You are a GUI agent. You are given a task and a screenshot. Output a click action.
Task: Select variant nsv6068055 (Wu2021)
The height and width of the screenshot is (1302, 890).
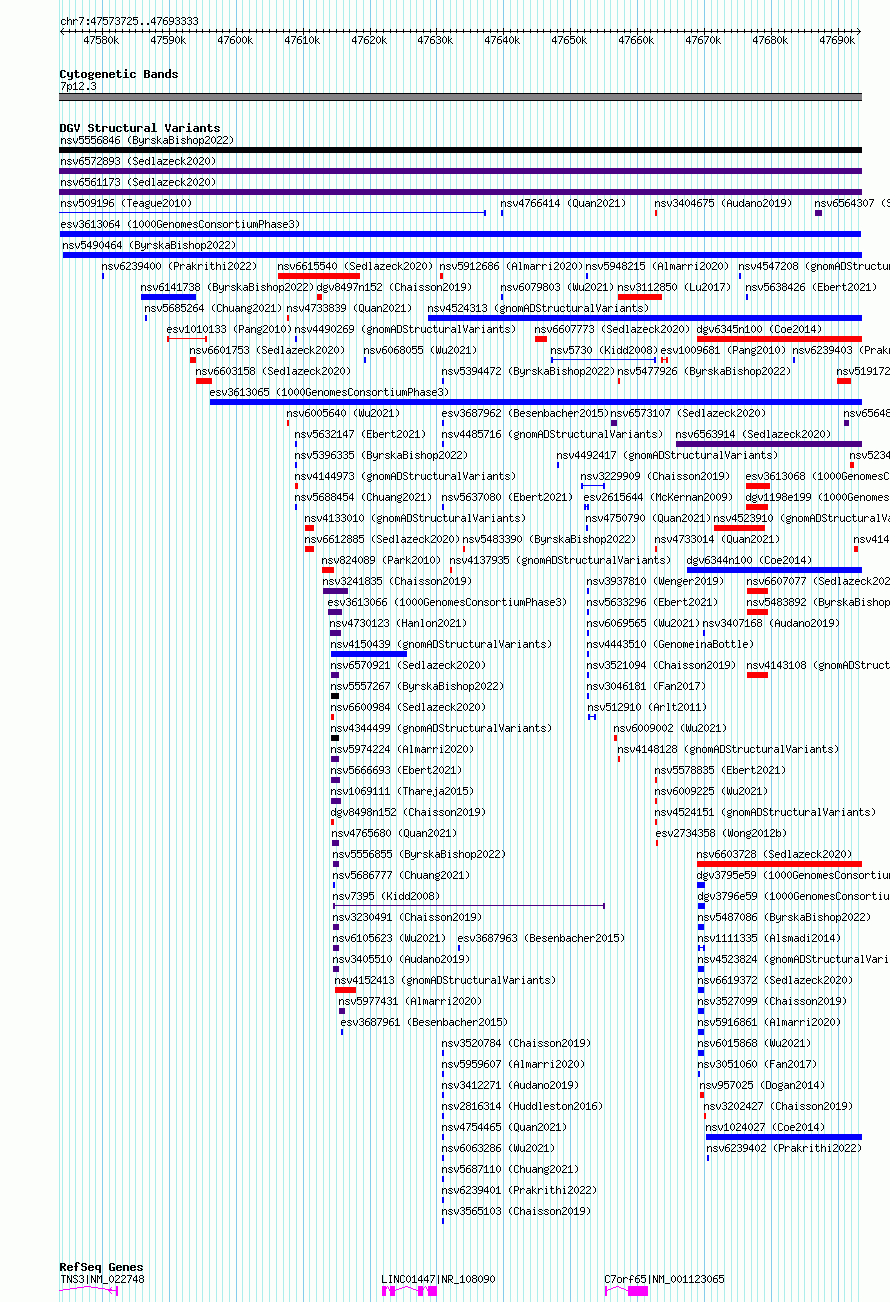click(x=420, y=350)
